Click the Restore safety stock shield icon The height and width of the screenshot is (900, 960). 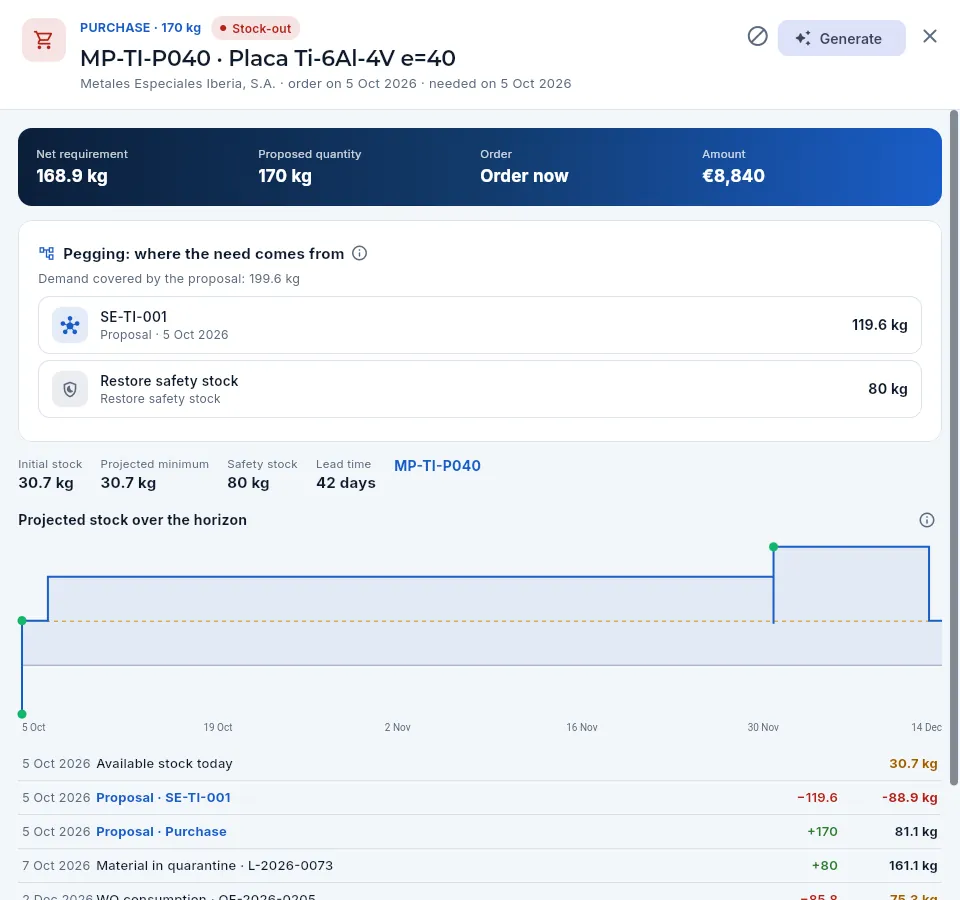click(70, 389)
